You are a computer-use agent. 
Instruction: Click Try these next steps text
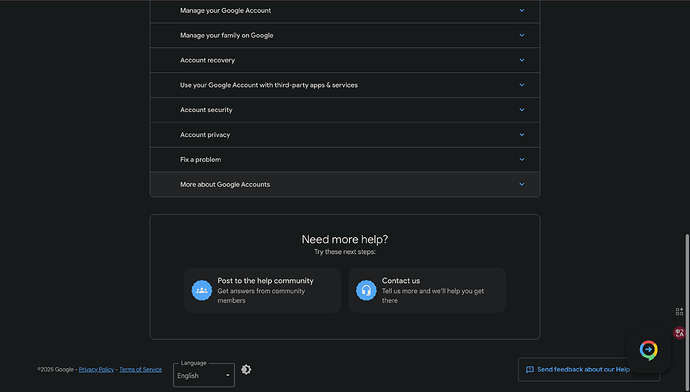[345, 252]
